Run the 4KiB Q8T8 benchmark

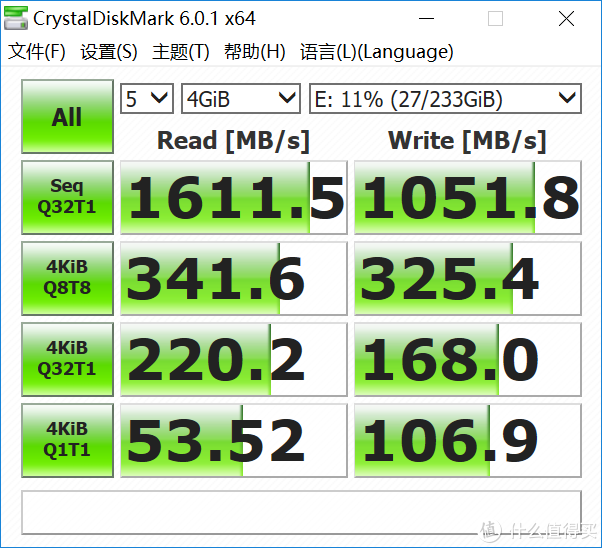coord(67,278)
